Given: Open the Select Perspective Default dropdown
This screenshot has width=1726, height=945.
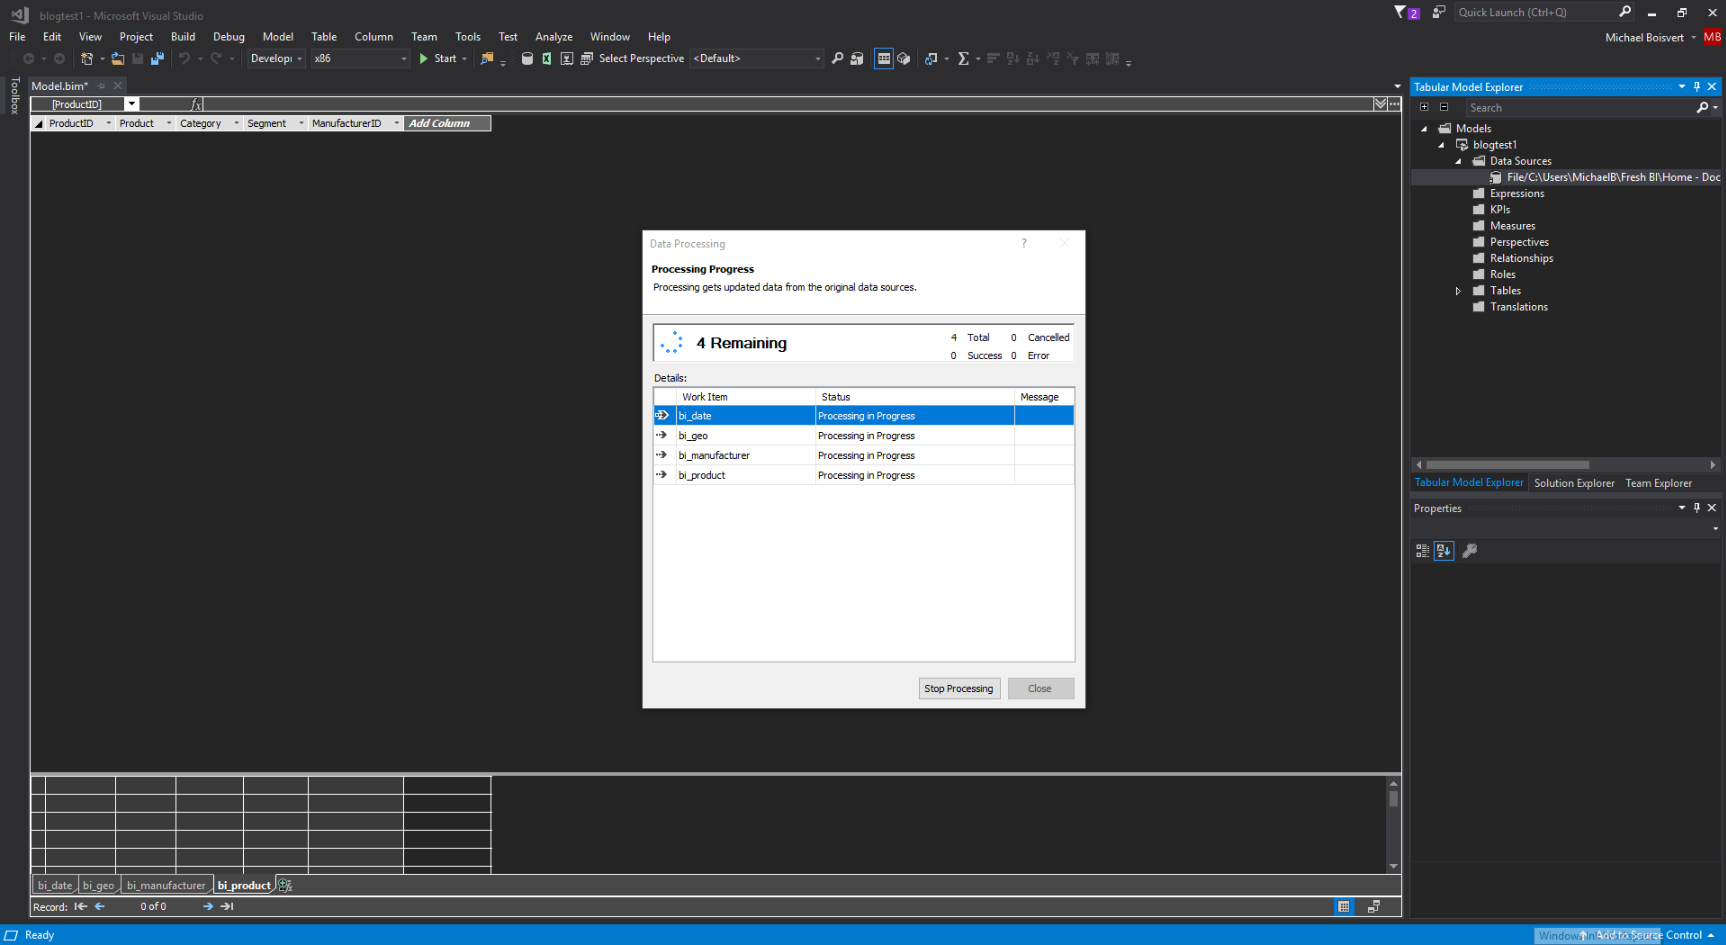Looking at the screenshot, I should tap(757, 59).
